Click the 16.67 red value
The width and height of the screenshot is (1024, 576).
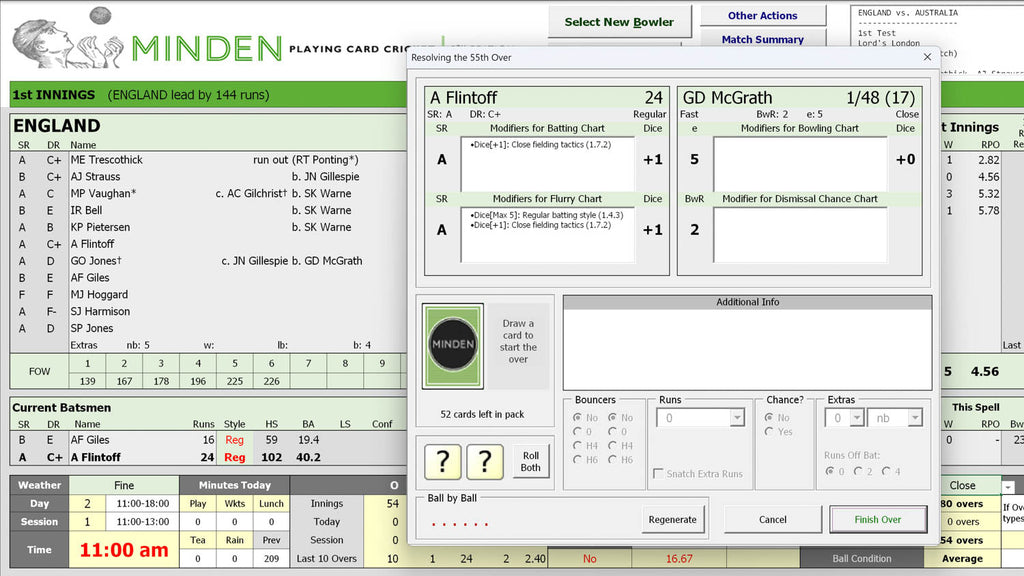click(x=679, y=558)
